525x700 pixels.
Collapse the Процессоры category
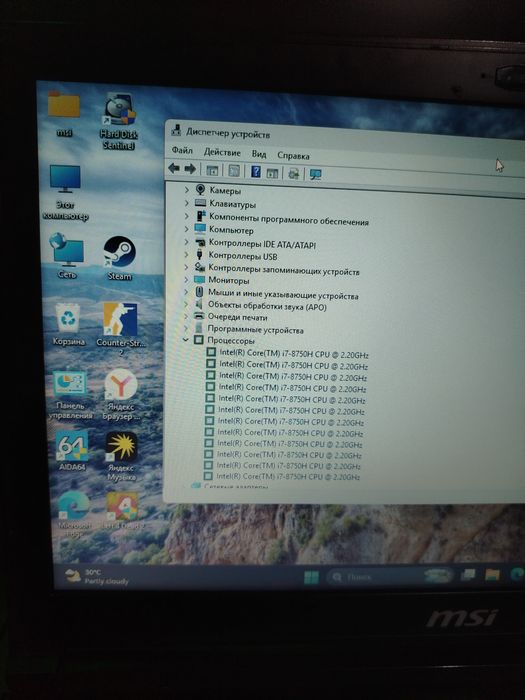(186, 340)
